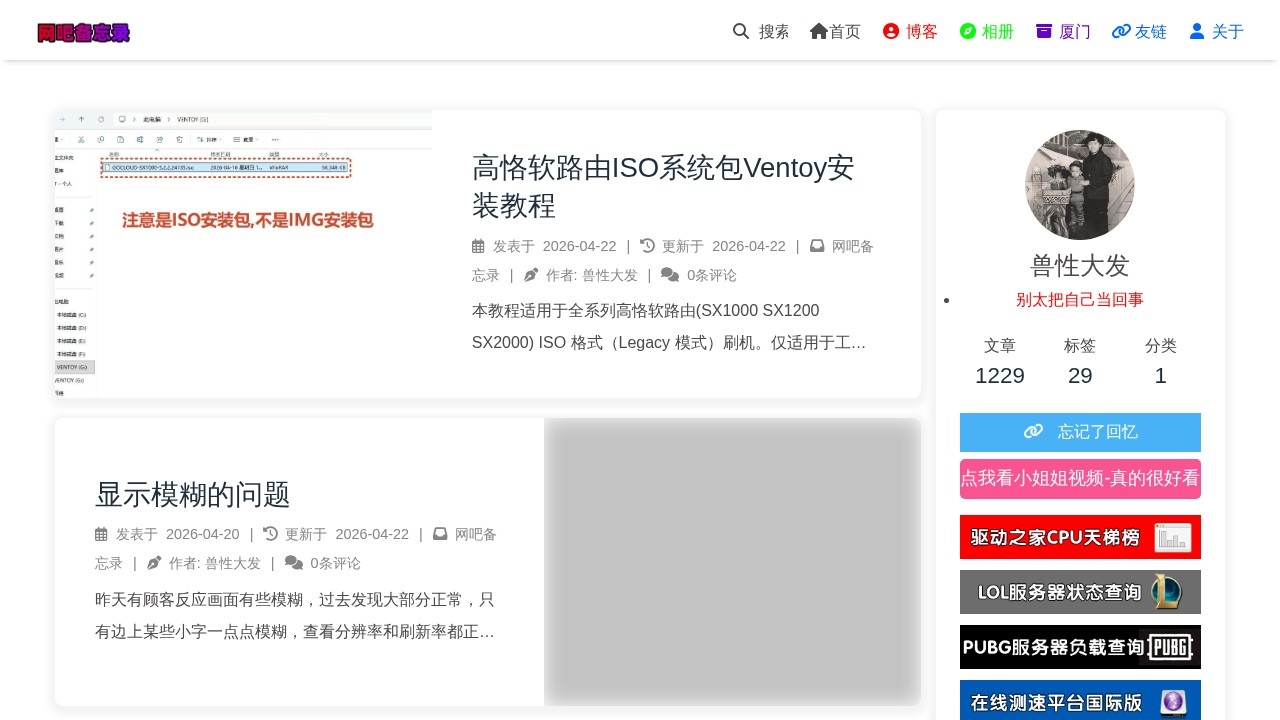Screen dimensions: 1280x720
Task: Click archive box icon beside 网吧备忘录 category
Action: (x=817, y=246)
